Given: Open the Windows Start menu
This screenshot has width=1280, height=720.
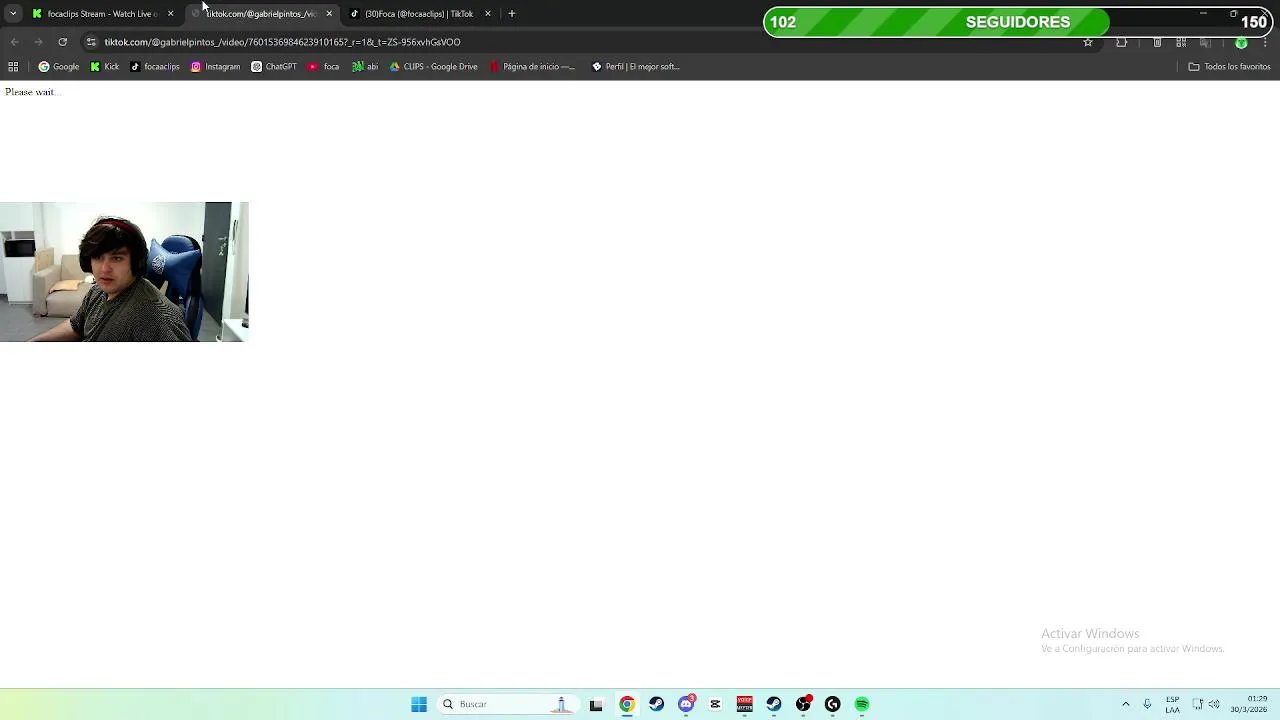Looking at the screenshot, I should pos(419,704).
